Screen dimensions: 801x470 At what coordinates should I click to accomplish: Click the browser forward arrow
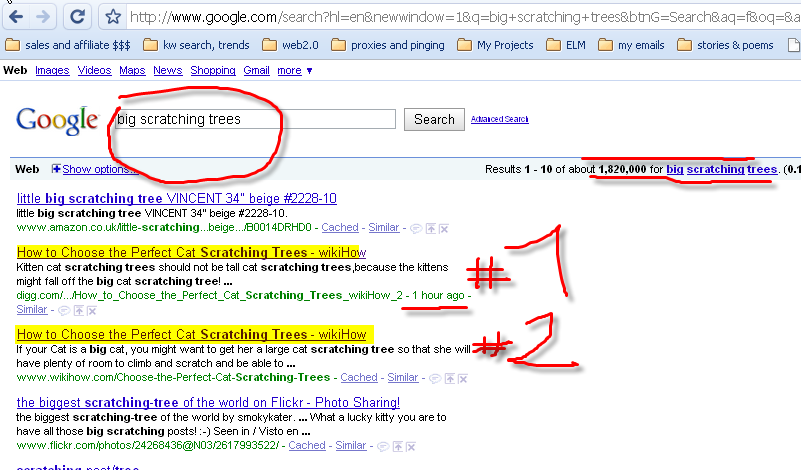point(44,17)
